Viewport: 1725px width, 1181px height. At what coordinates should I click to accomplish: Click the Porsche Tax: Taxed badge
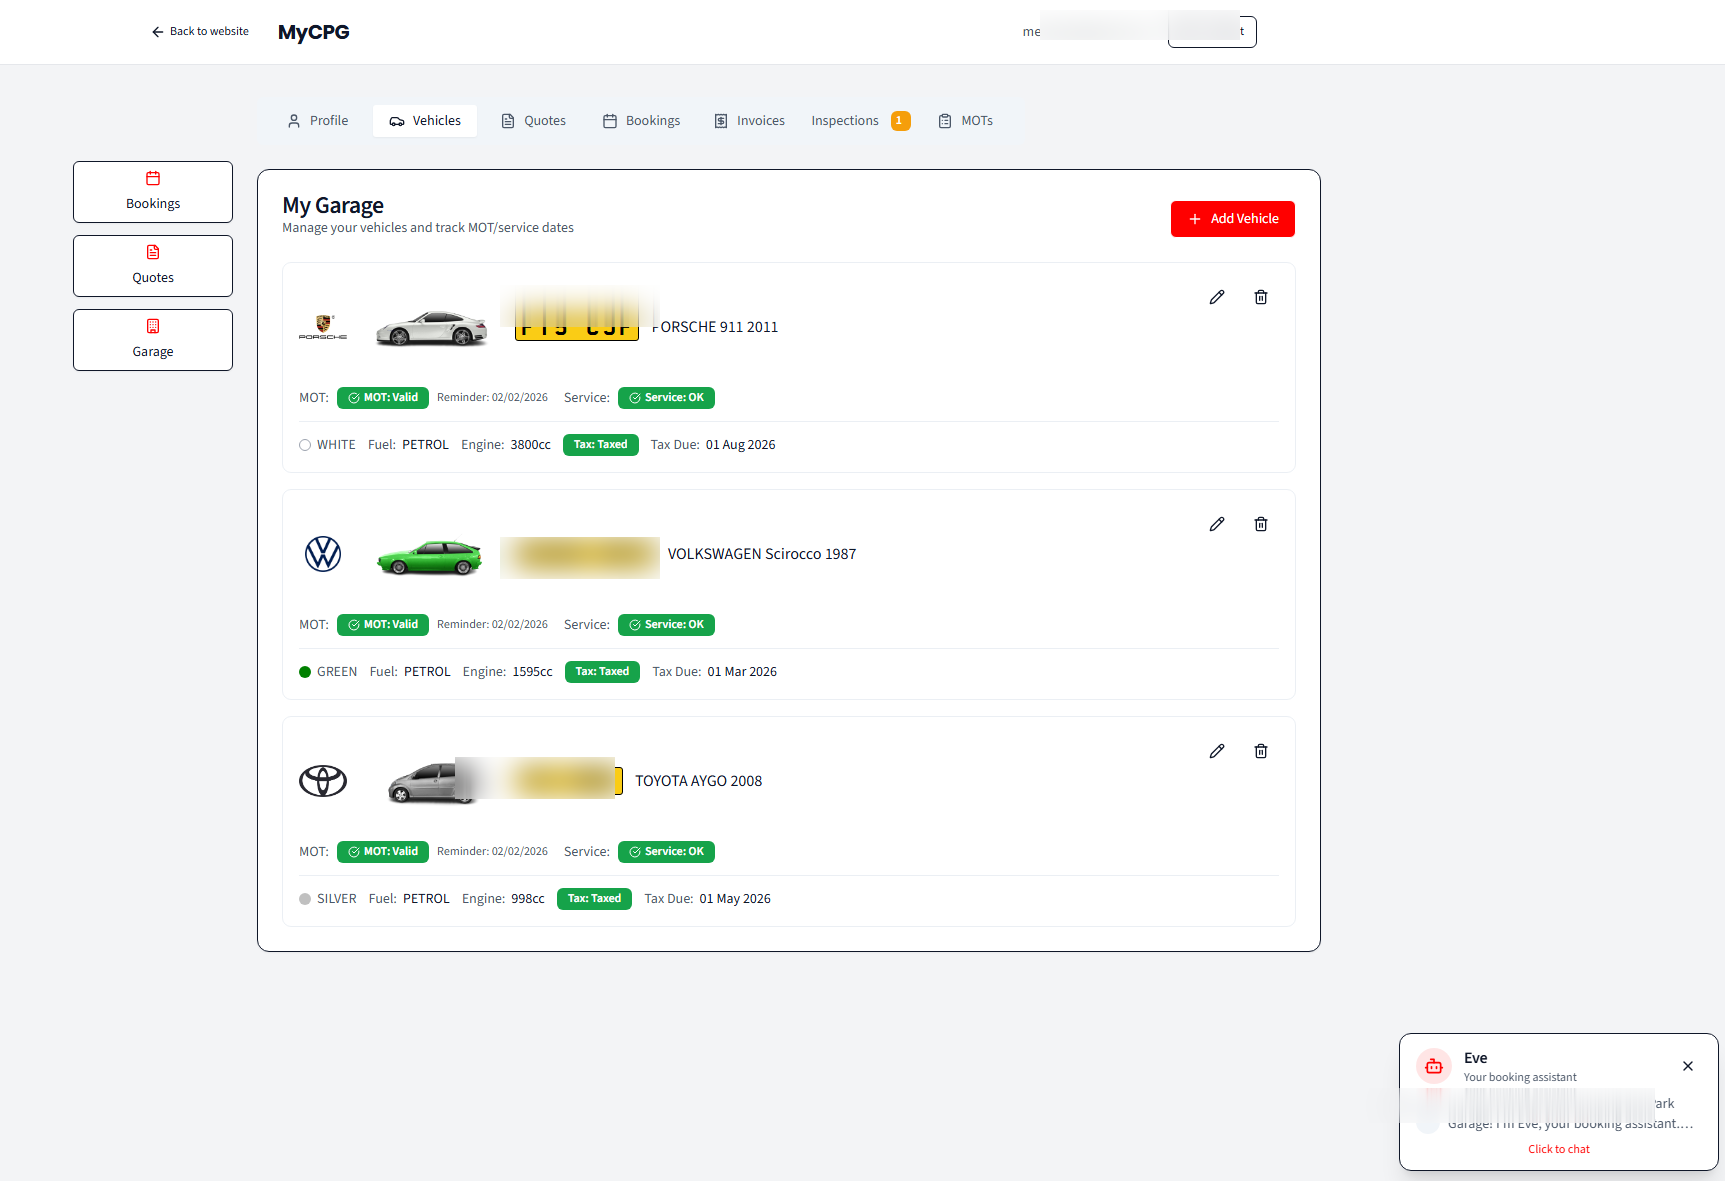[600, 445]
